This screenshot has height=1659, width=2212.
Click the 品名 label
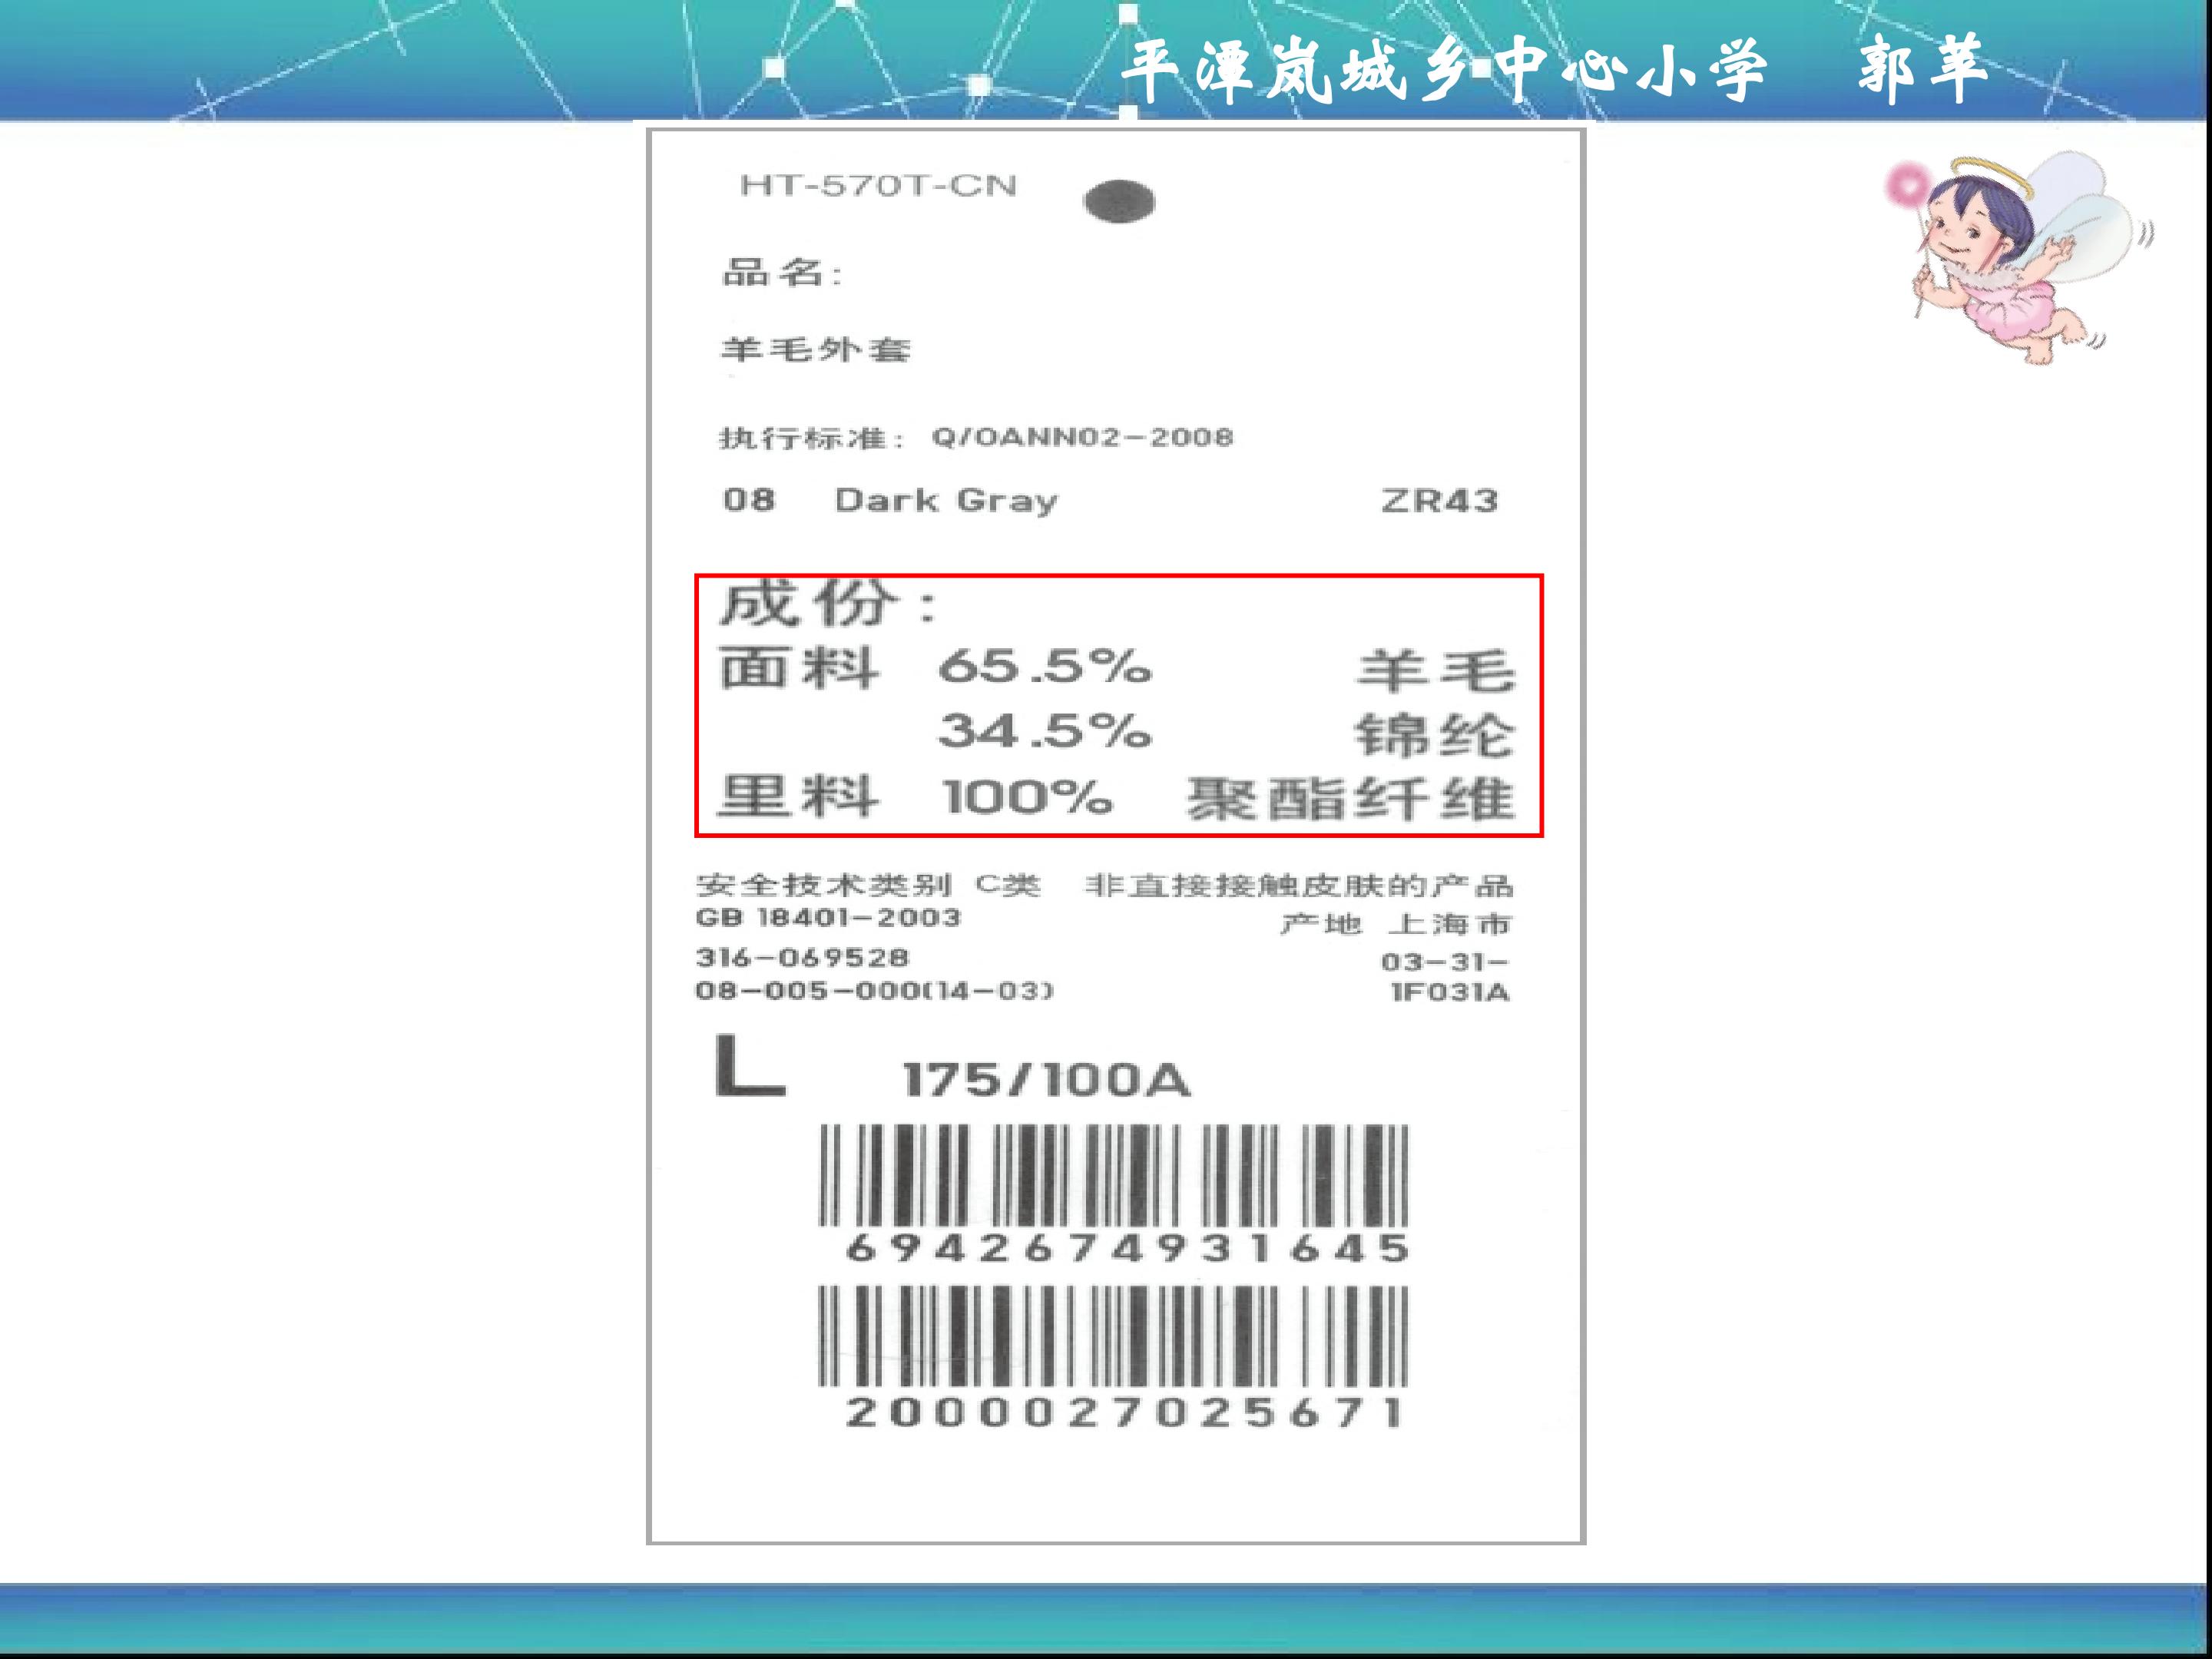pyautogui.click(x=782, y=272)
